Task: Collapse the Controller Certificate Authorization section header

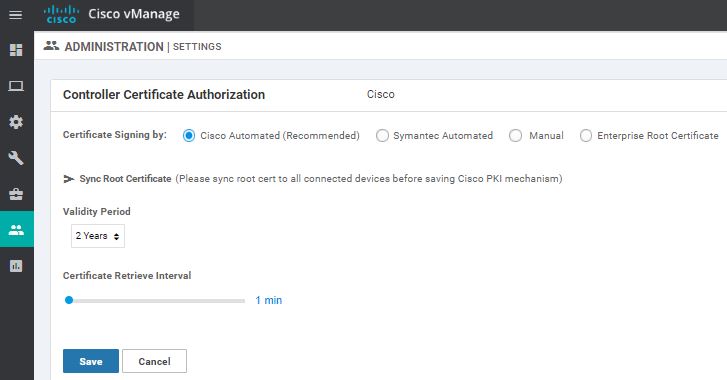Action: click(164, 95)
